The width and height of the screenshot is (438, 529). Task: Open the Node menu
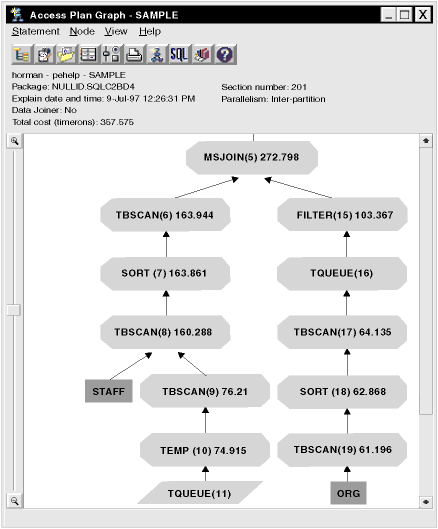click(82, 31)
